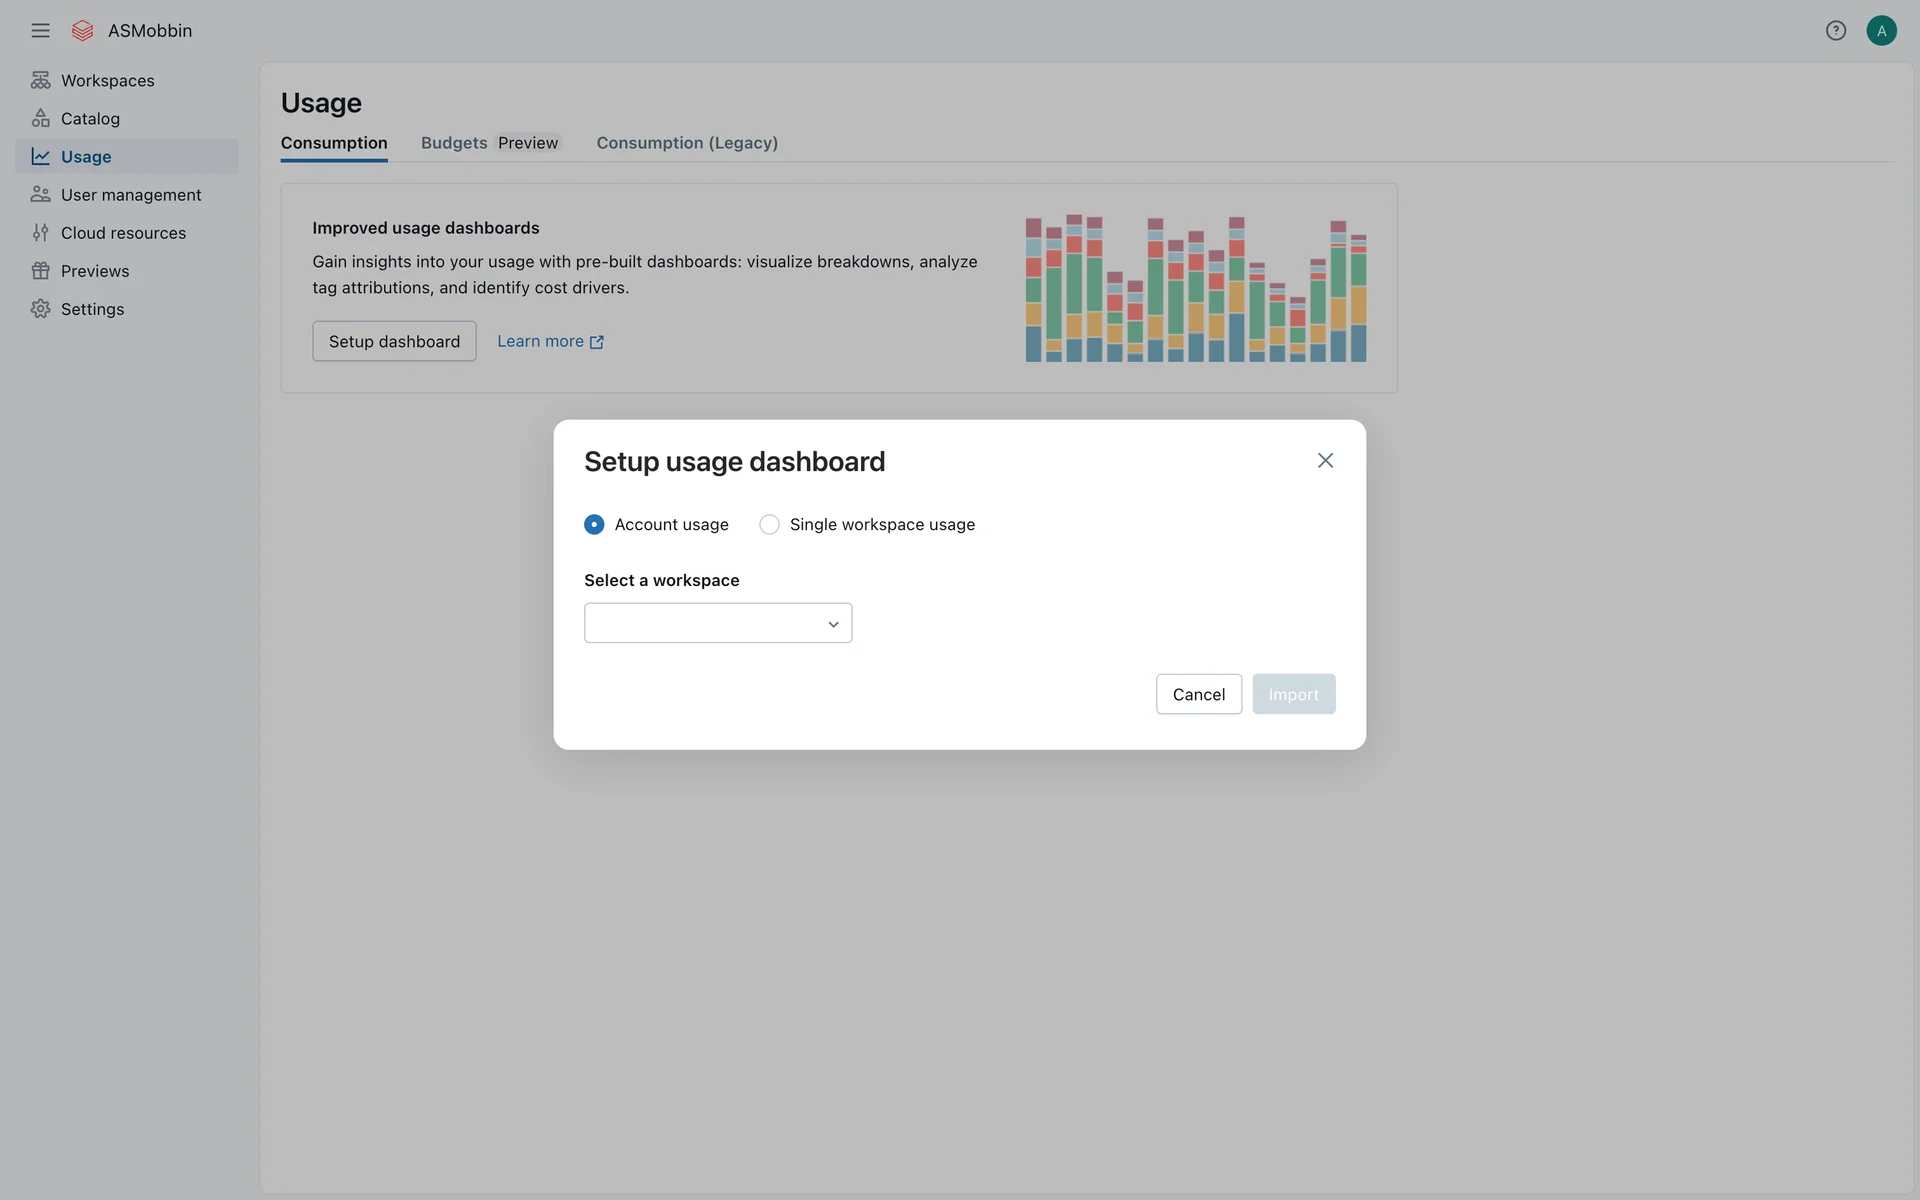The height and width of the screenshot is (1200, 1920).
Task: Click the Previews gift icon
Action: (40, 271)
